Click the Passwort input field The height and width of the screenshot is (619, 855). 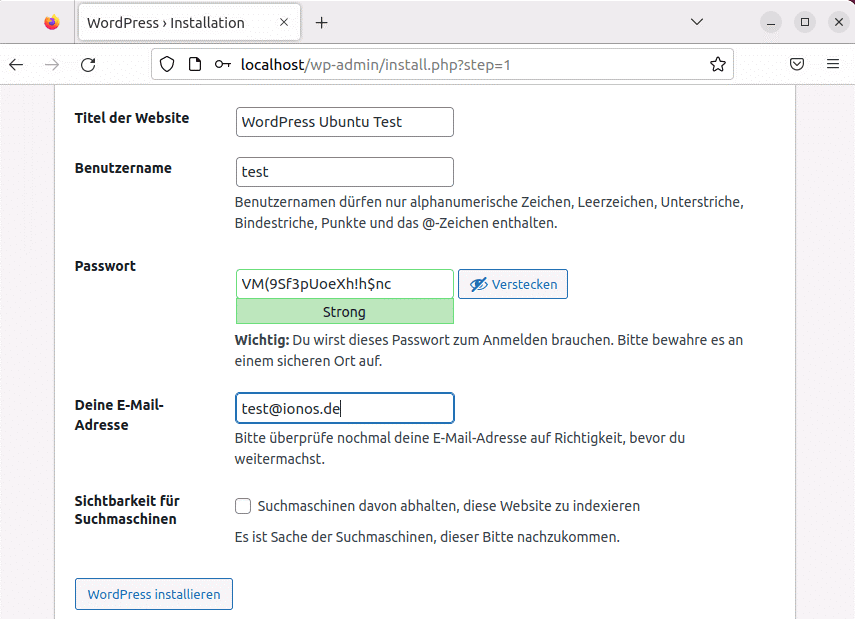345,284
